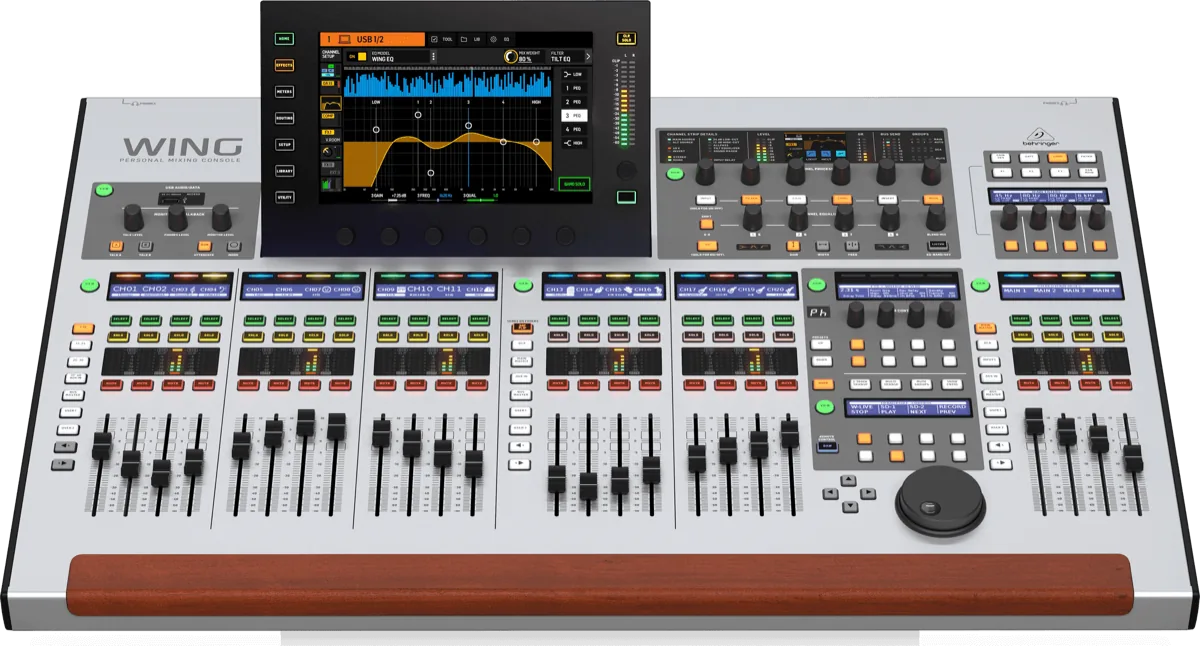The width and height of the screenshot is (1200, 646).
Task: Open the HOME screen button
Action: [284, 39]
